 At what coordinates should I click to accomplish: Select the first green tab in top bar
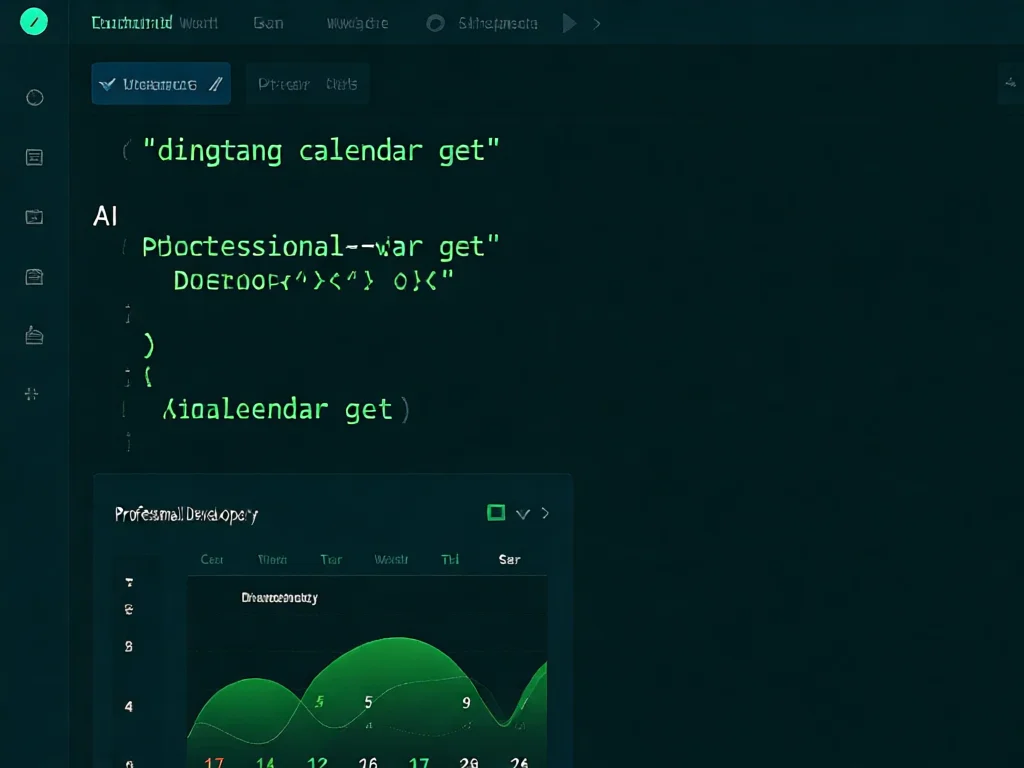tap(131, 22)
